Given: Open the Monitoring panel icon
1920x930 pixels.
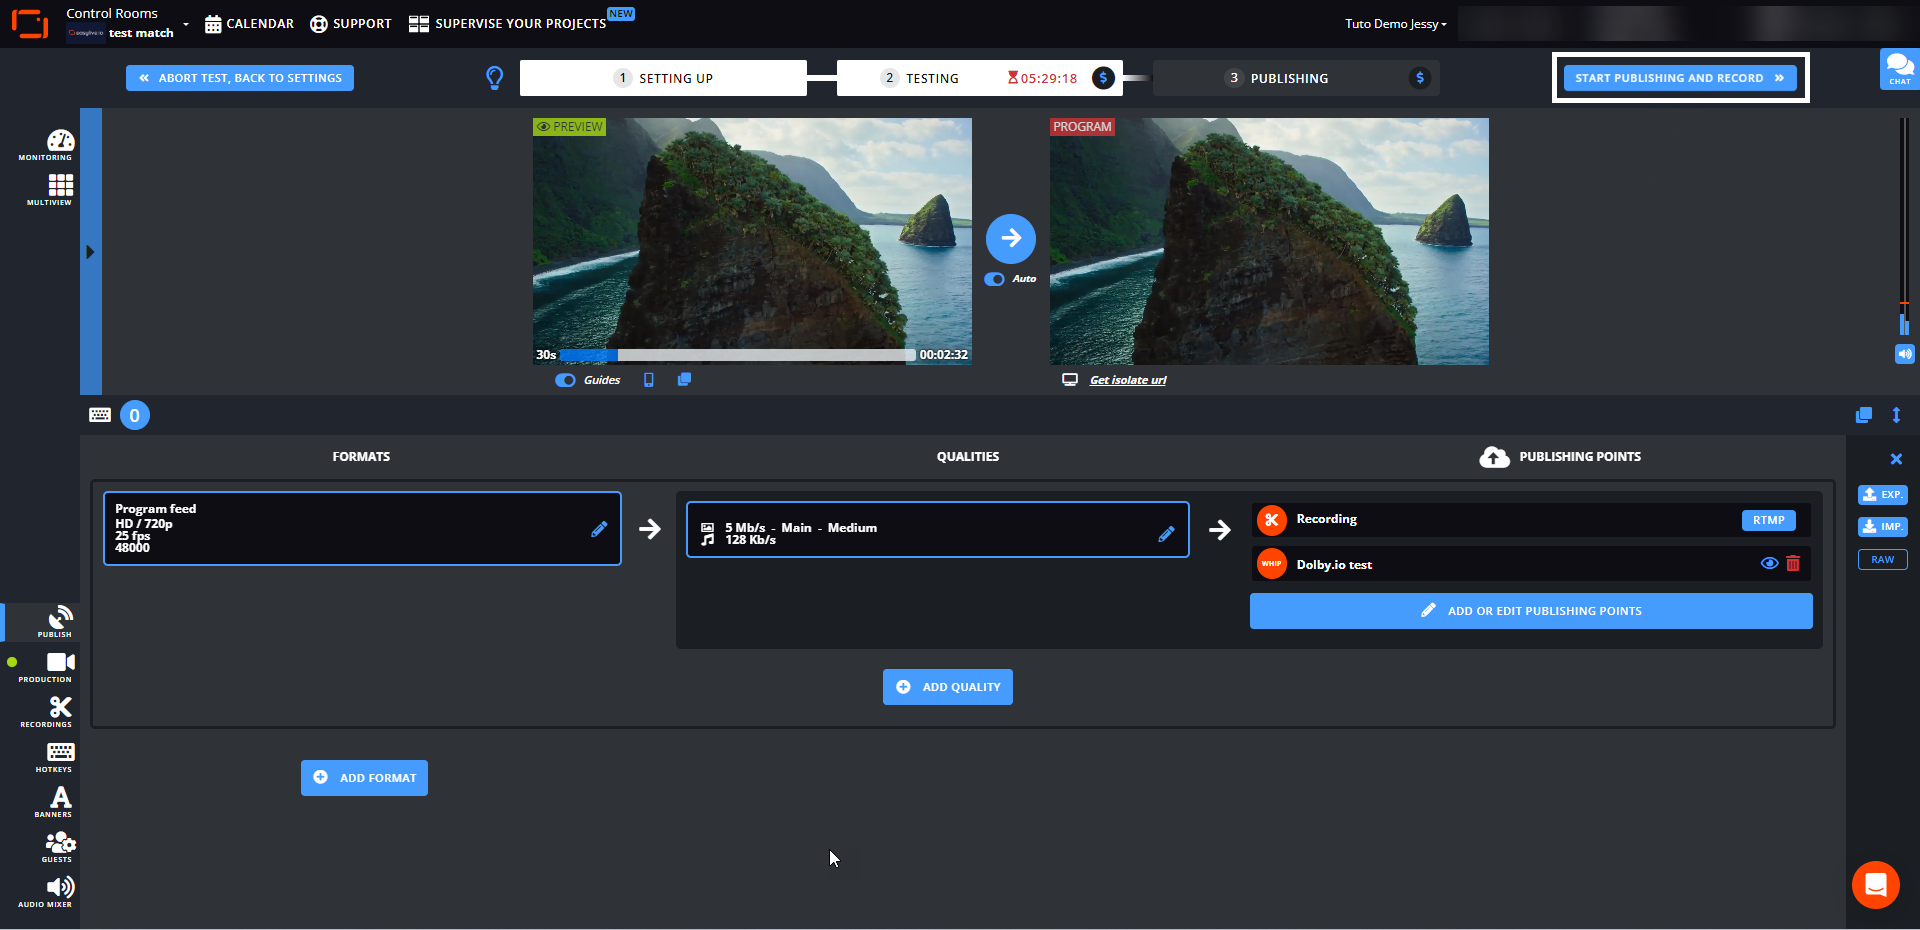Looking at the screenshot, I should tap(59, 143).
